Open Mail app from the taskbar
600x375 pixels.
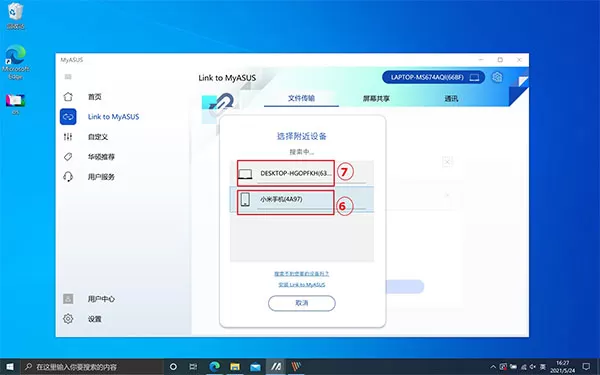point(255,367)
